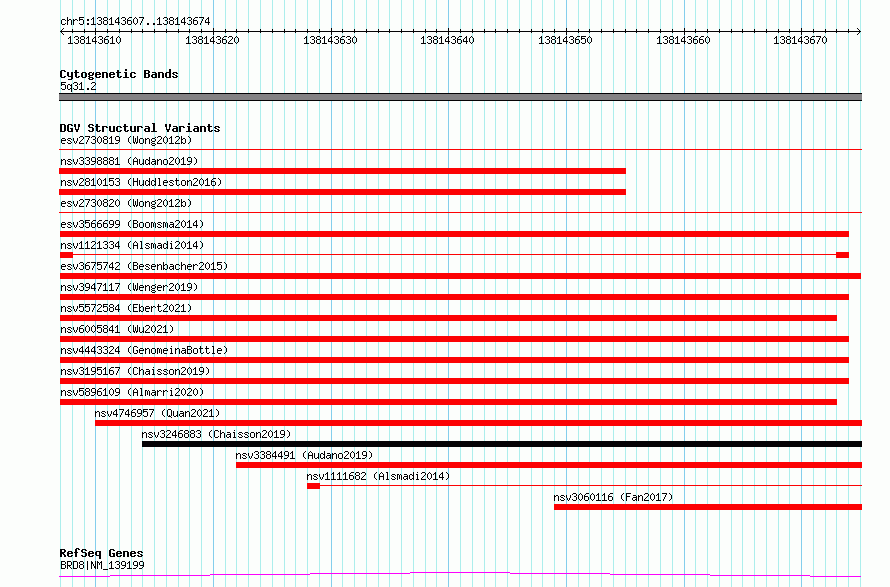The width and height of the screenshot is (890, 587).
Task: Open variant nsv3398881 (Audano2019) label
Action: click(x=129, y=161)
